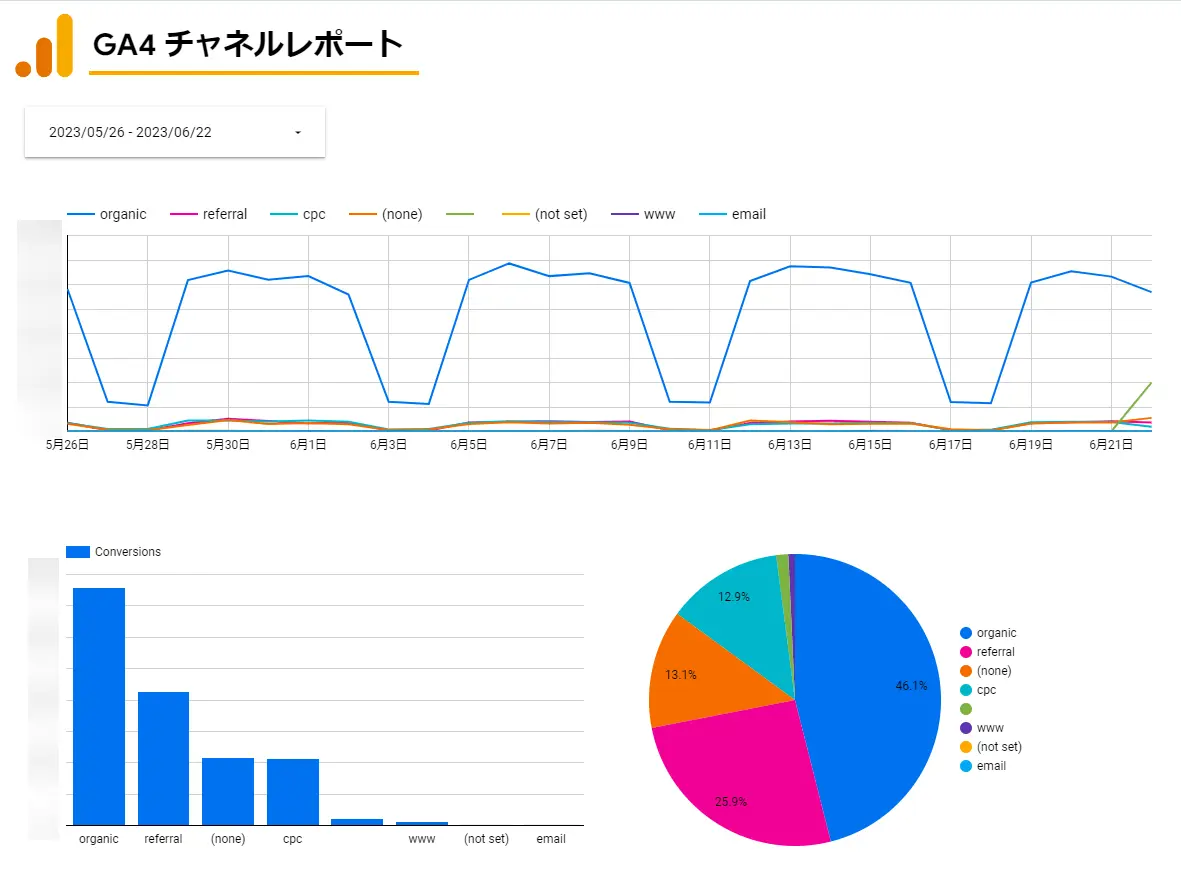Click the organic blue dot in pie legend
The height and width of the screenshot is (884, 1181).
coord(966,633)
